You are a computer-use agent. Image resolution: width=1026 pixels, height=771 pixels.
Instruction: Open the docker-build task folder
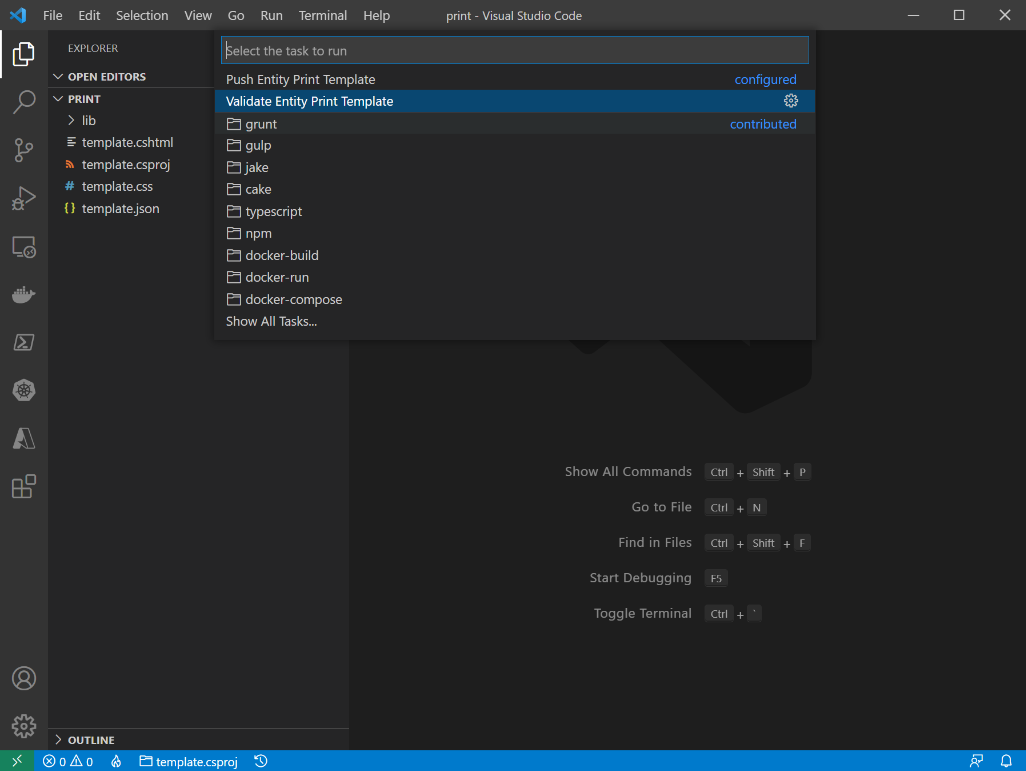(515, 255)
